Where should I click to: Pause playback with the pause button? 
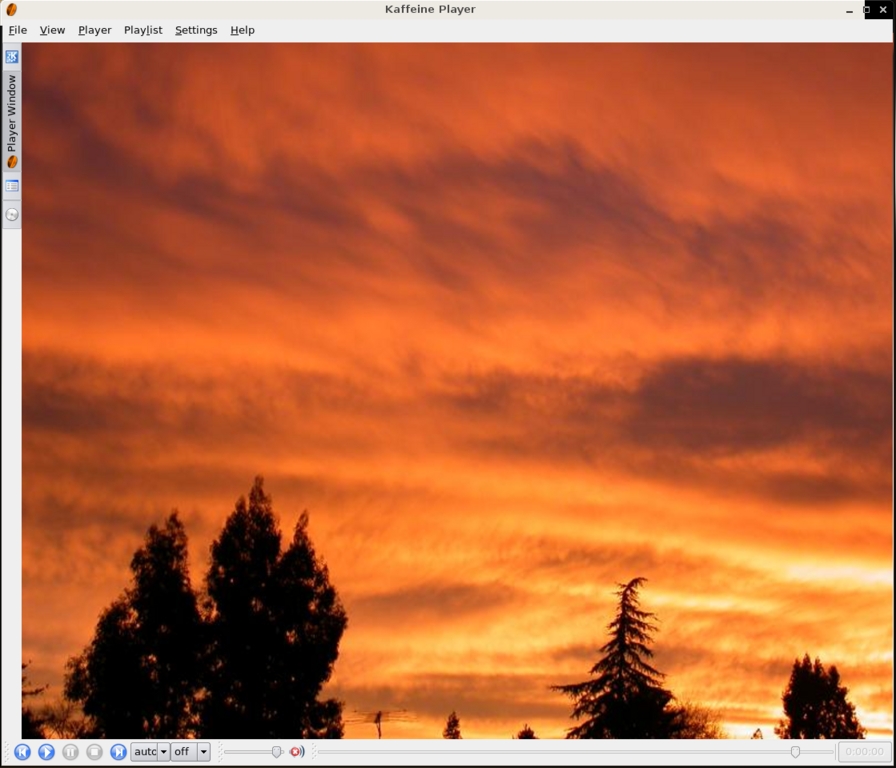(x=70, y=751)
